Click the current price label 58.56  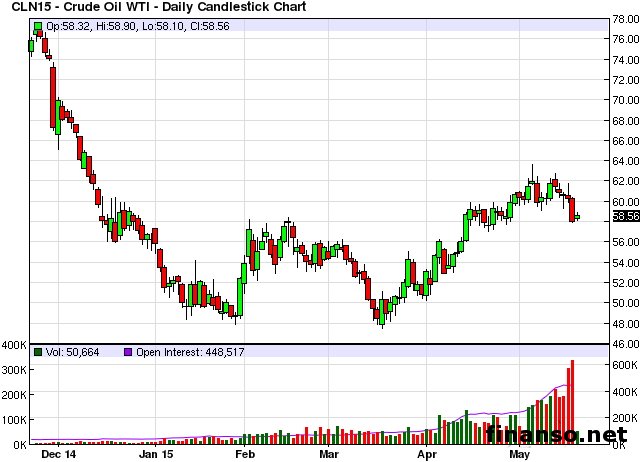coord(625,215)
